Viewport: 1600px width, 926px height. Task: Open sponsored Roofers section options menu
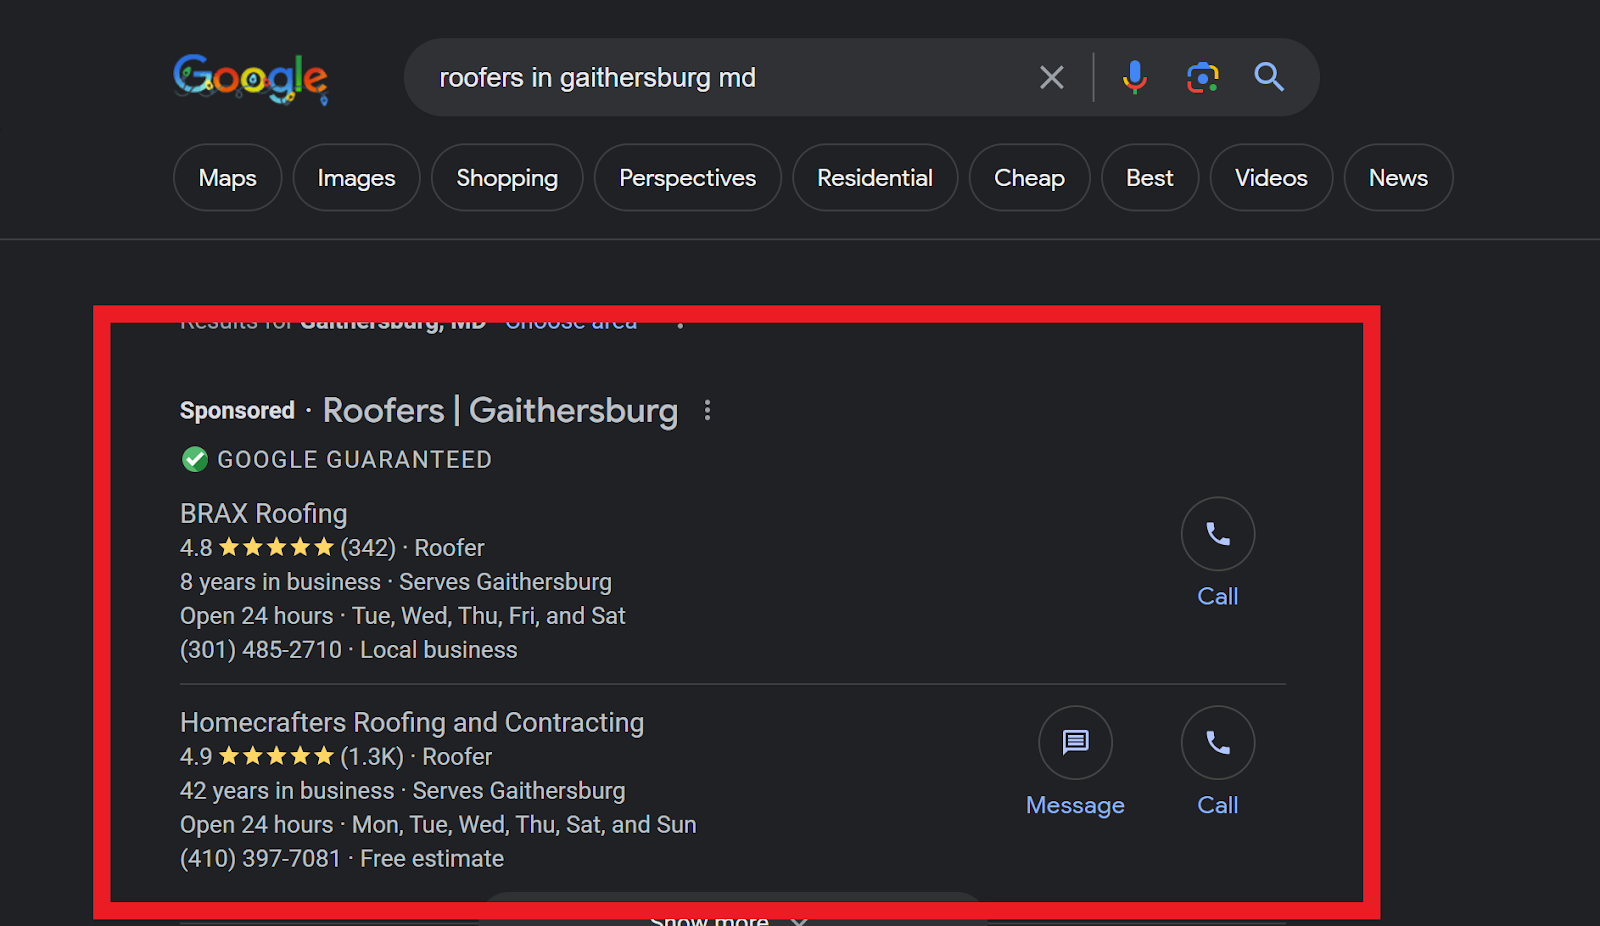(707, 411)
